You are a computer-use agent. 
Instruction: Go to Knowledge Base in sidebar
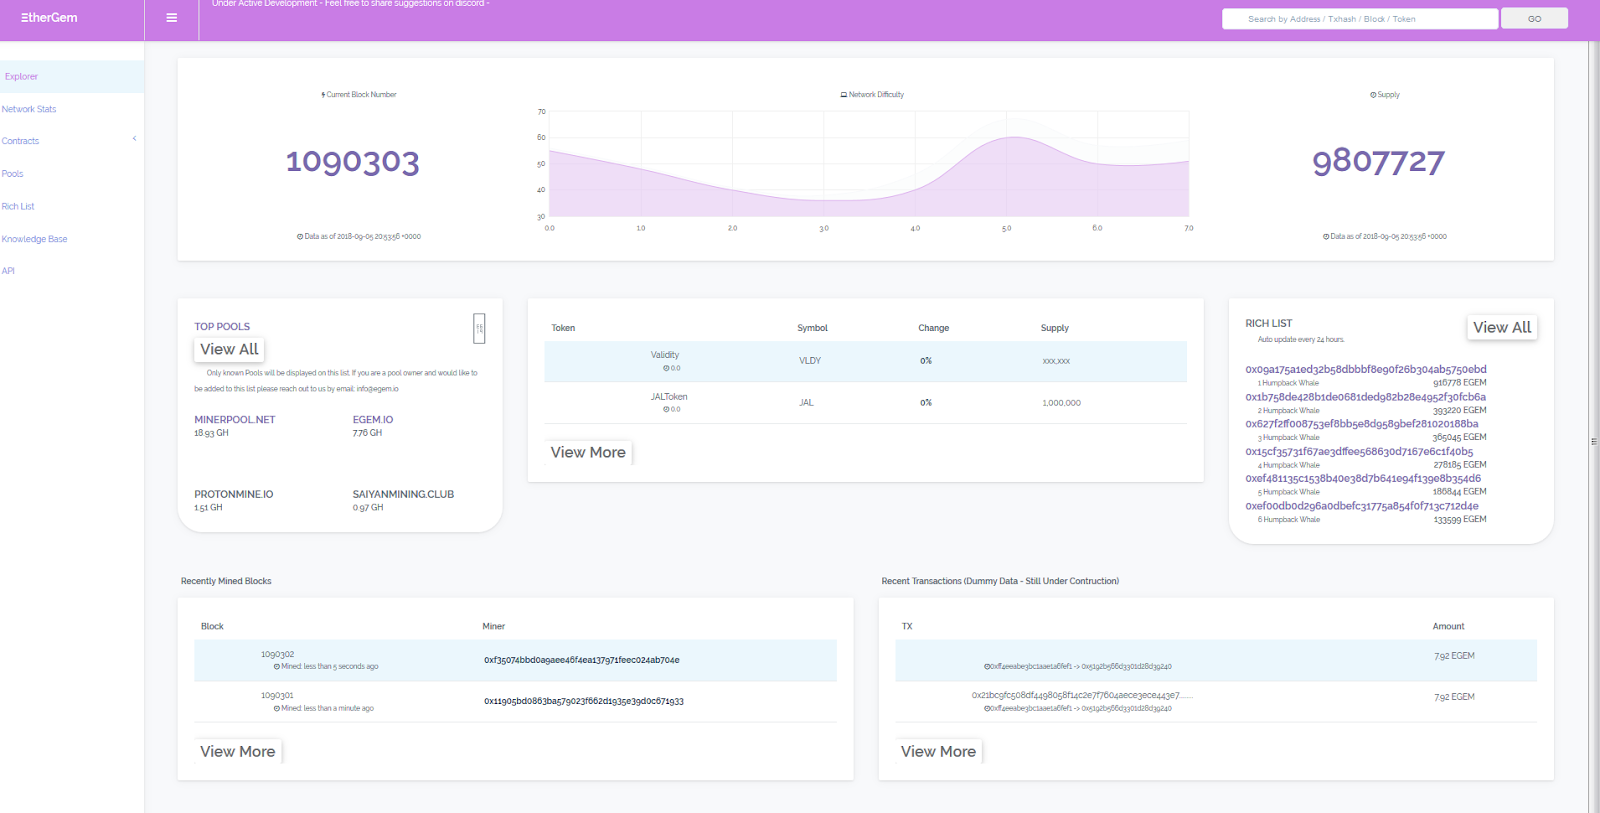pyautogui.click(x=34, y=239)
